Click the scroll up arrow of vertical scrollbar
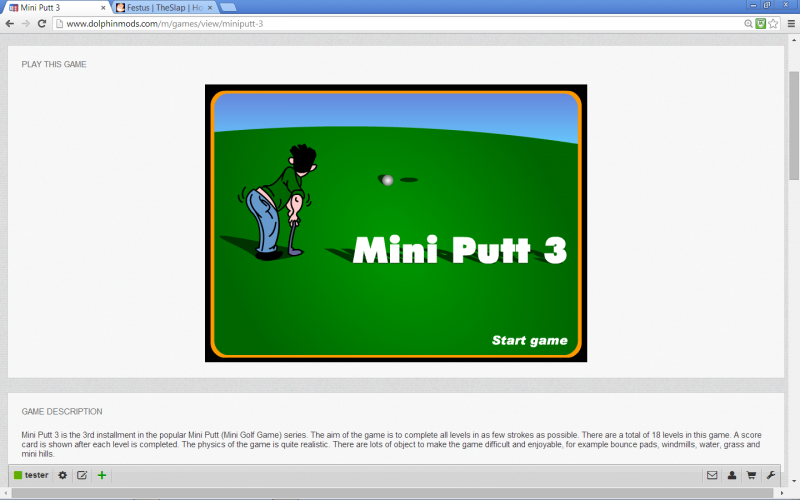This screenshot has width=800, height=500. pos(794,39)
